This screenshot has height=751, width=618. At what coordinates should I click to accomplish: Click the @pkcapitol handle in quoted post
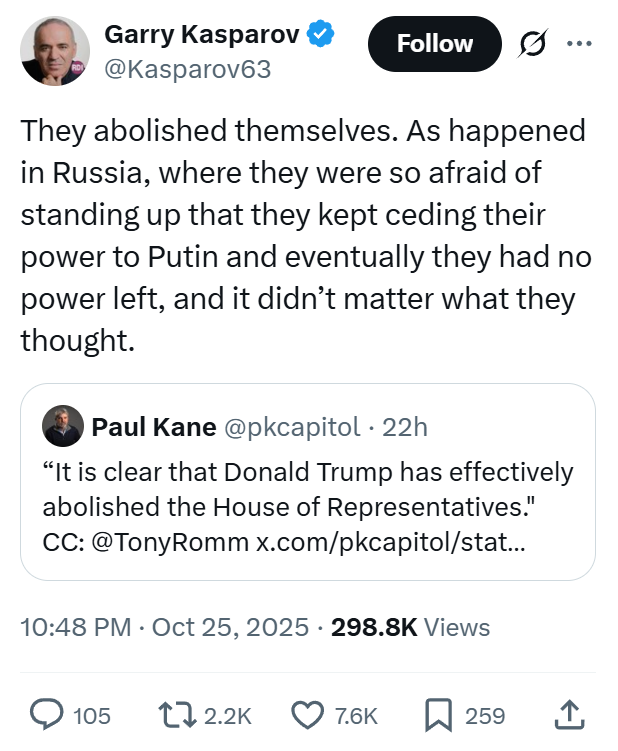(x=291, y=427)
